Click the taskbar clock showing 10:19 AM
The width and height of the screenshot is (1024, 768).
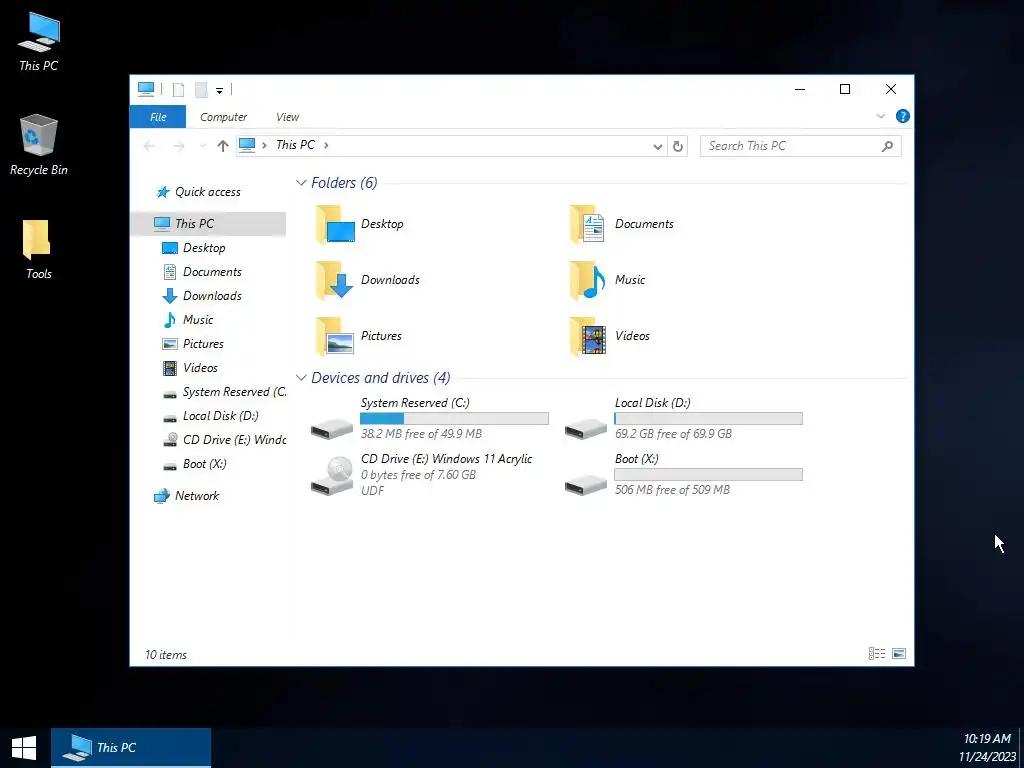tap(987, 748)
